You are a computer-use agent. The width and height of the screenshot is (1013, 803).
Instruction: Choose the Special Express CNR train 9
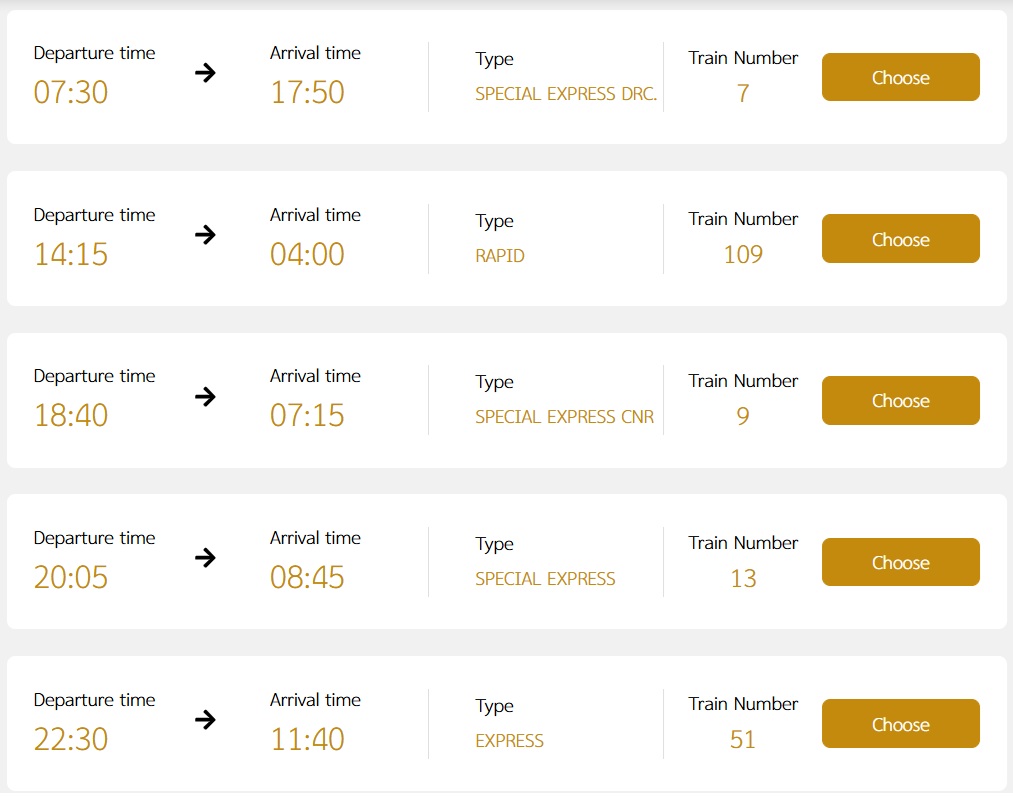point(900,400)
